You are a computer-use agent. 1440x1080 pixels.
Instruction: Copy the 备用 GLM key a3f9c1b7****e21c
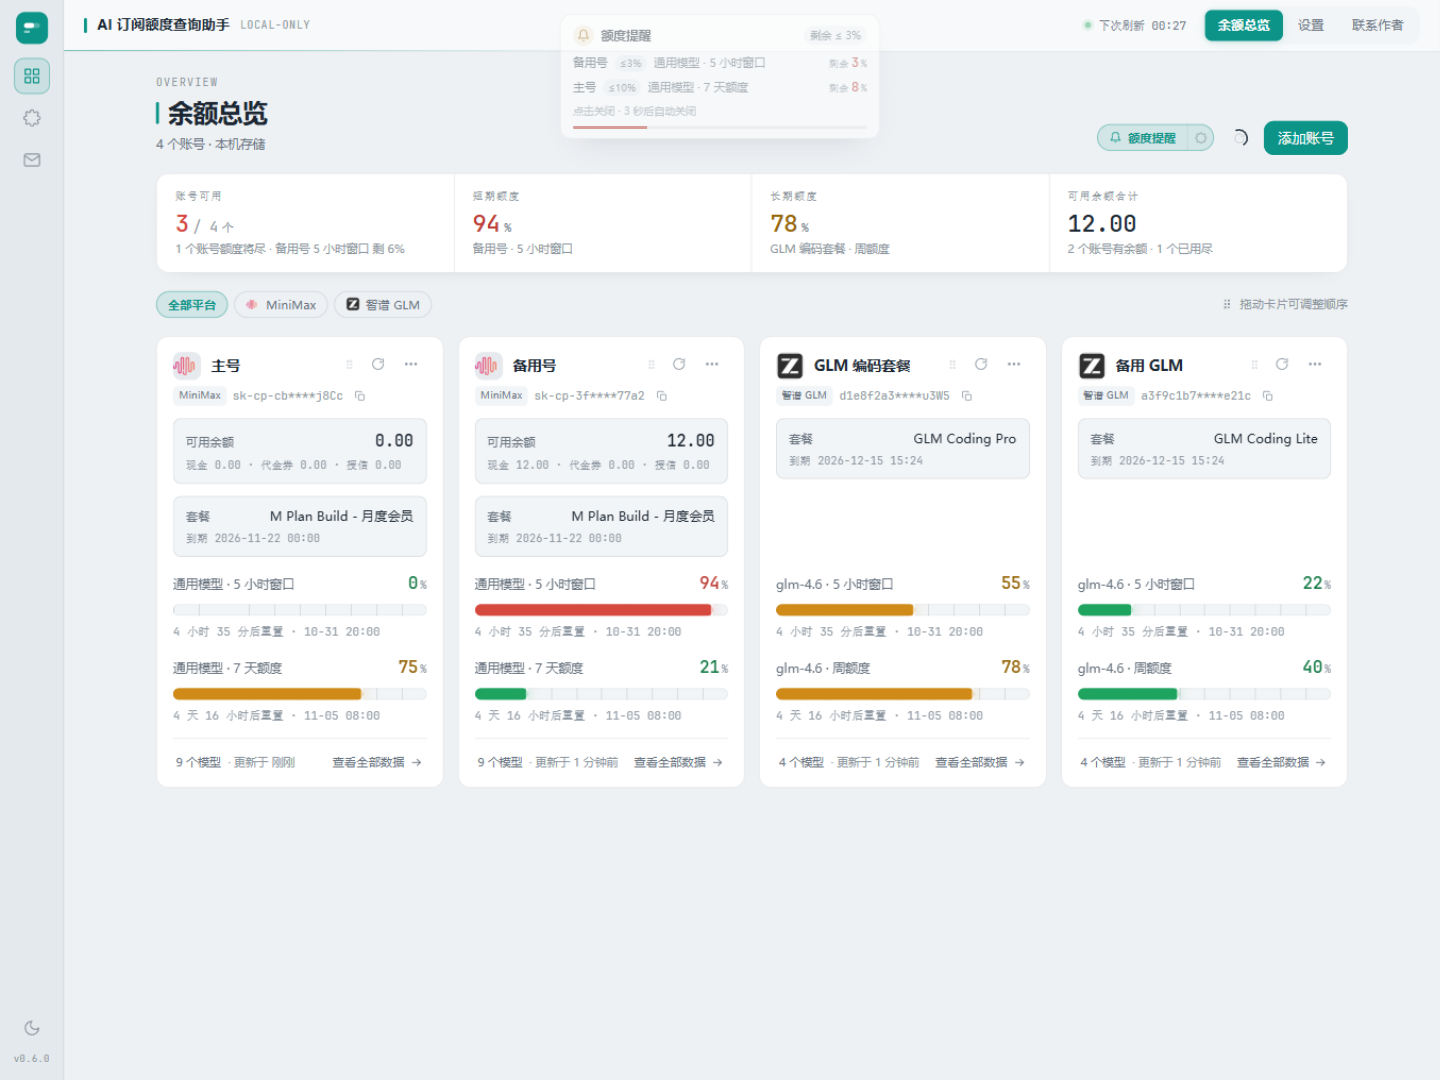[1268, 396]
